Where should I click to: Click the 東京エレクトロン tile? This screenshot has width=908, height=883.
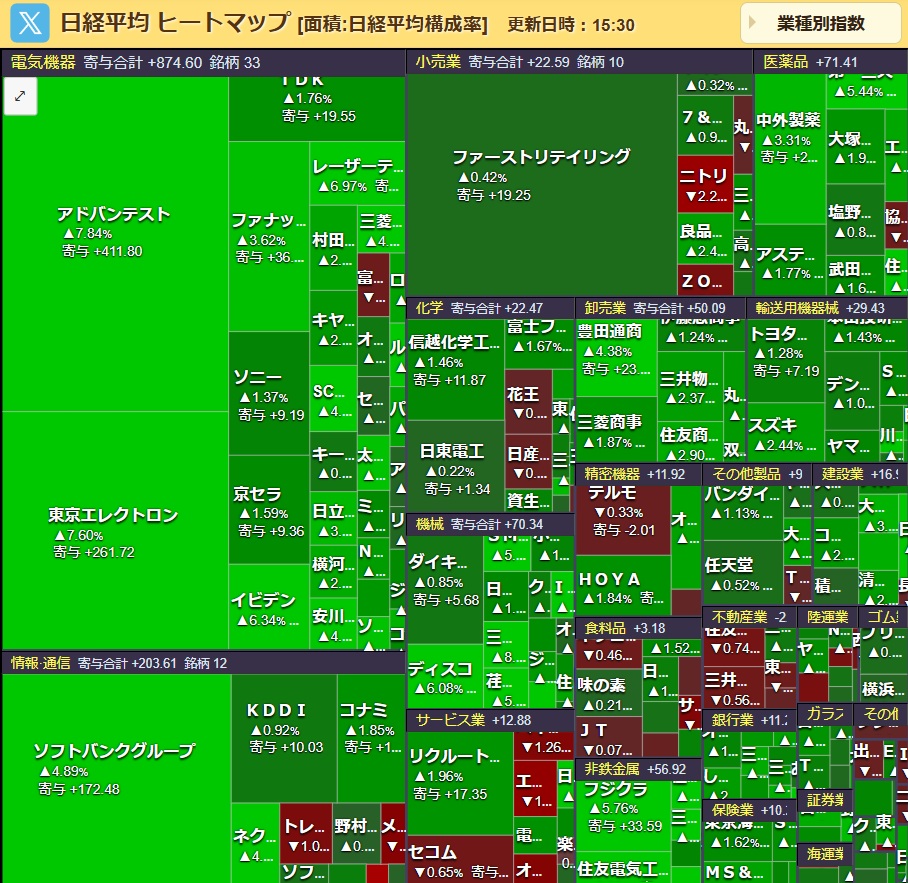[x=115, y=530]
